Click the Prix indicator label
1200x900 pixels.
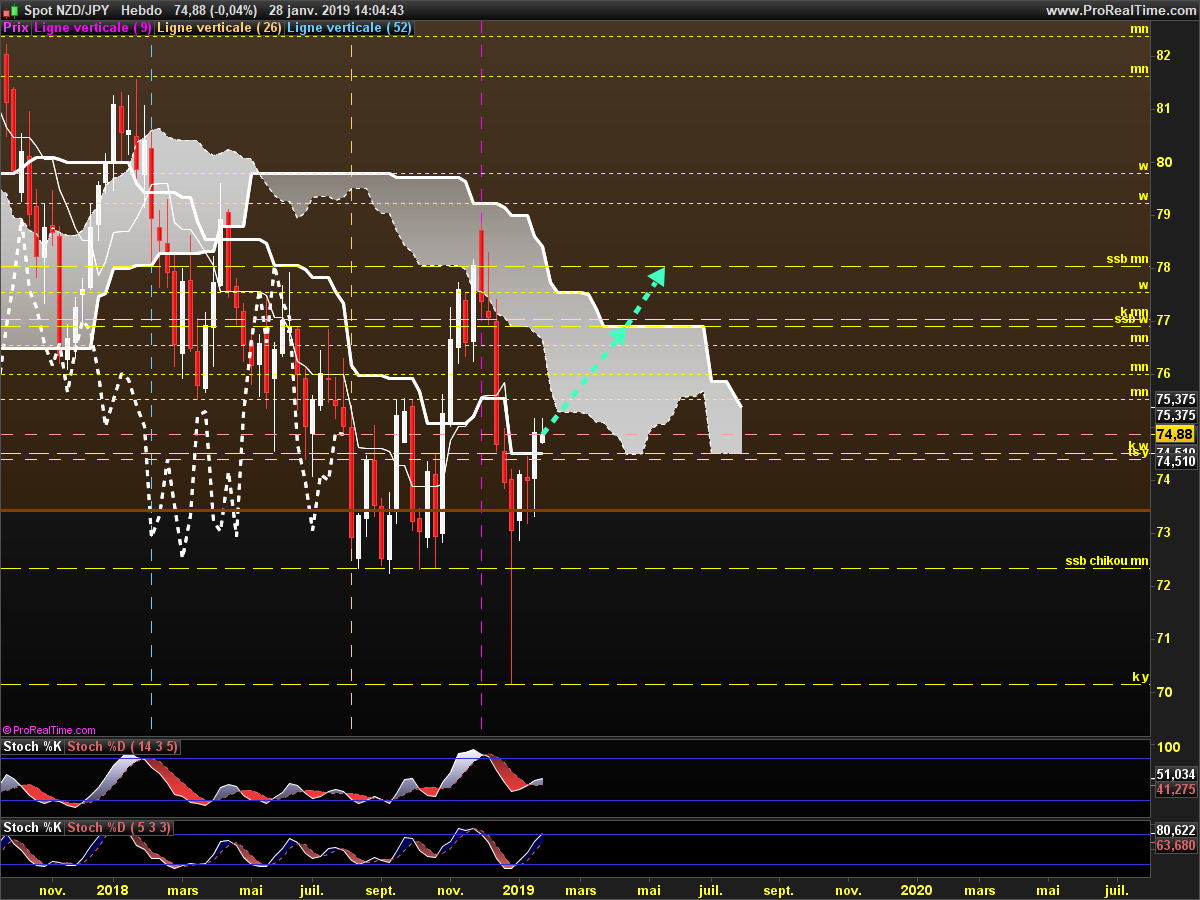click(x=16, y=28)
